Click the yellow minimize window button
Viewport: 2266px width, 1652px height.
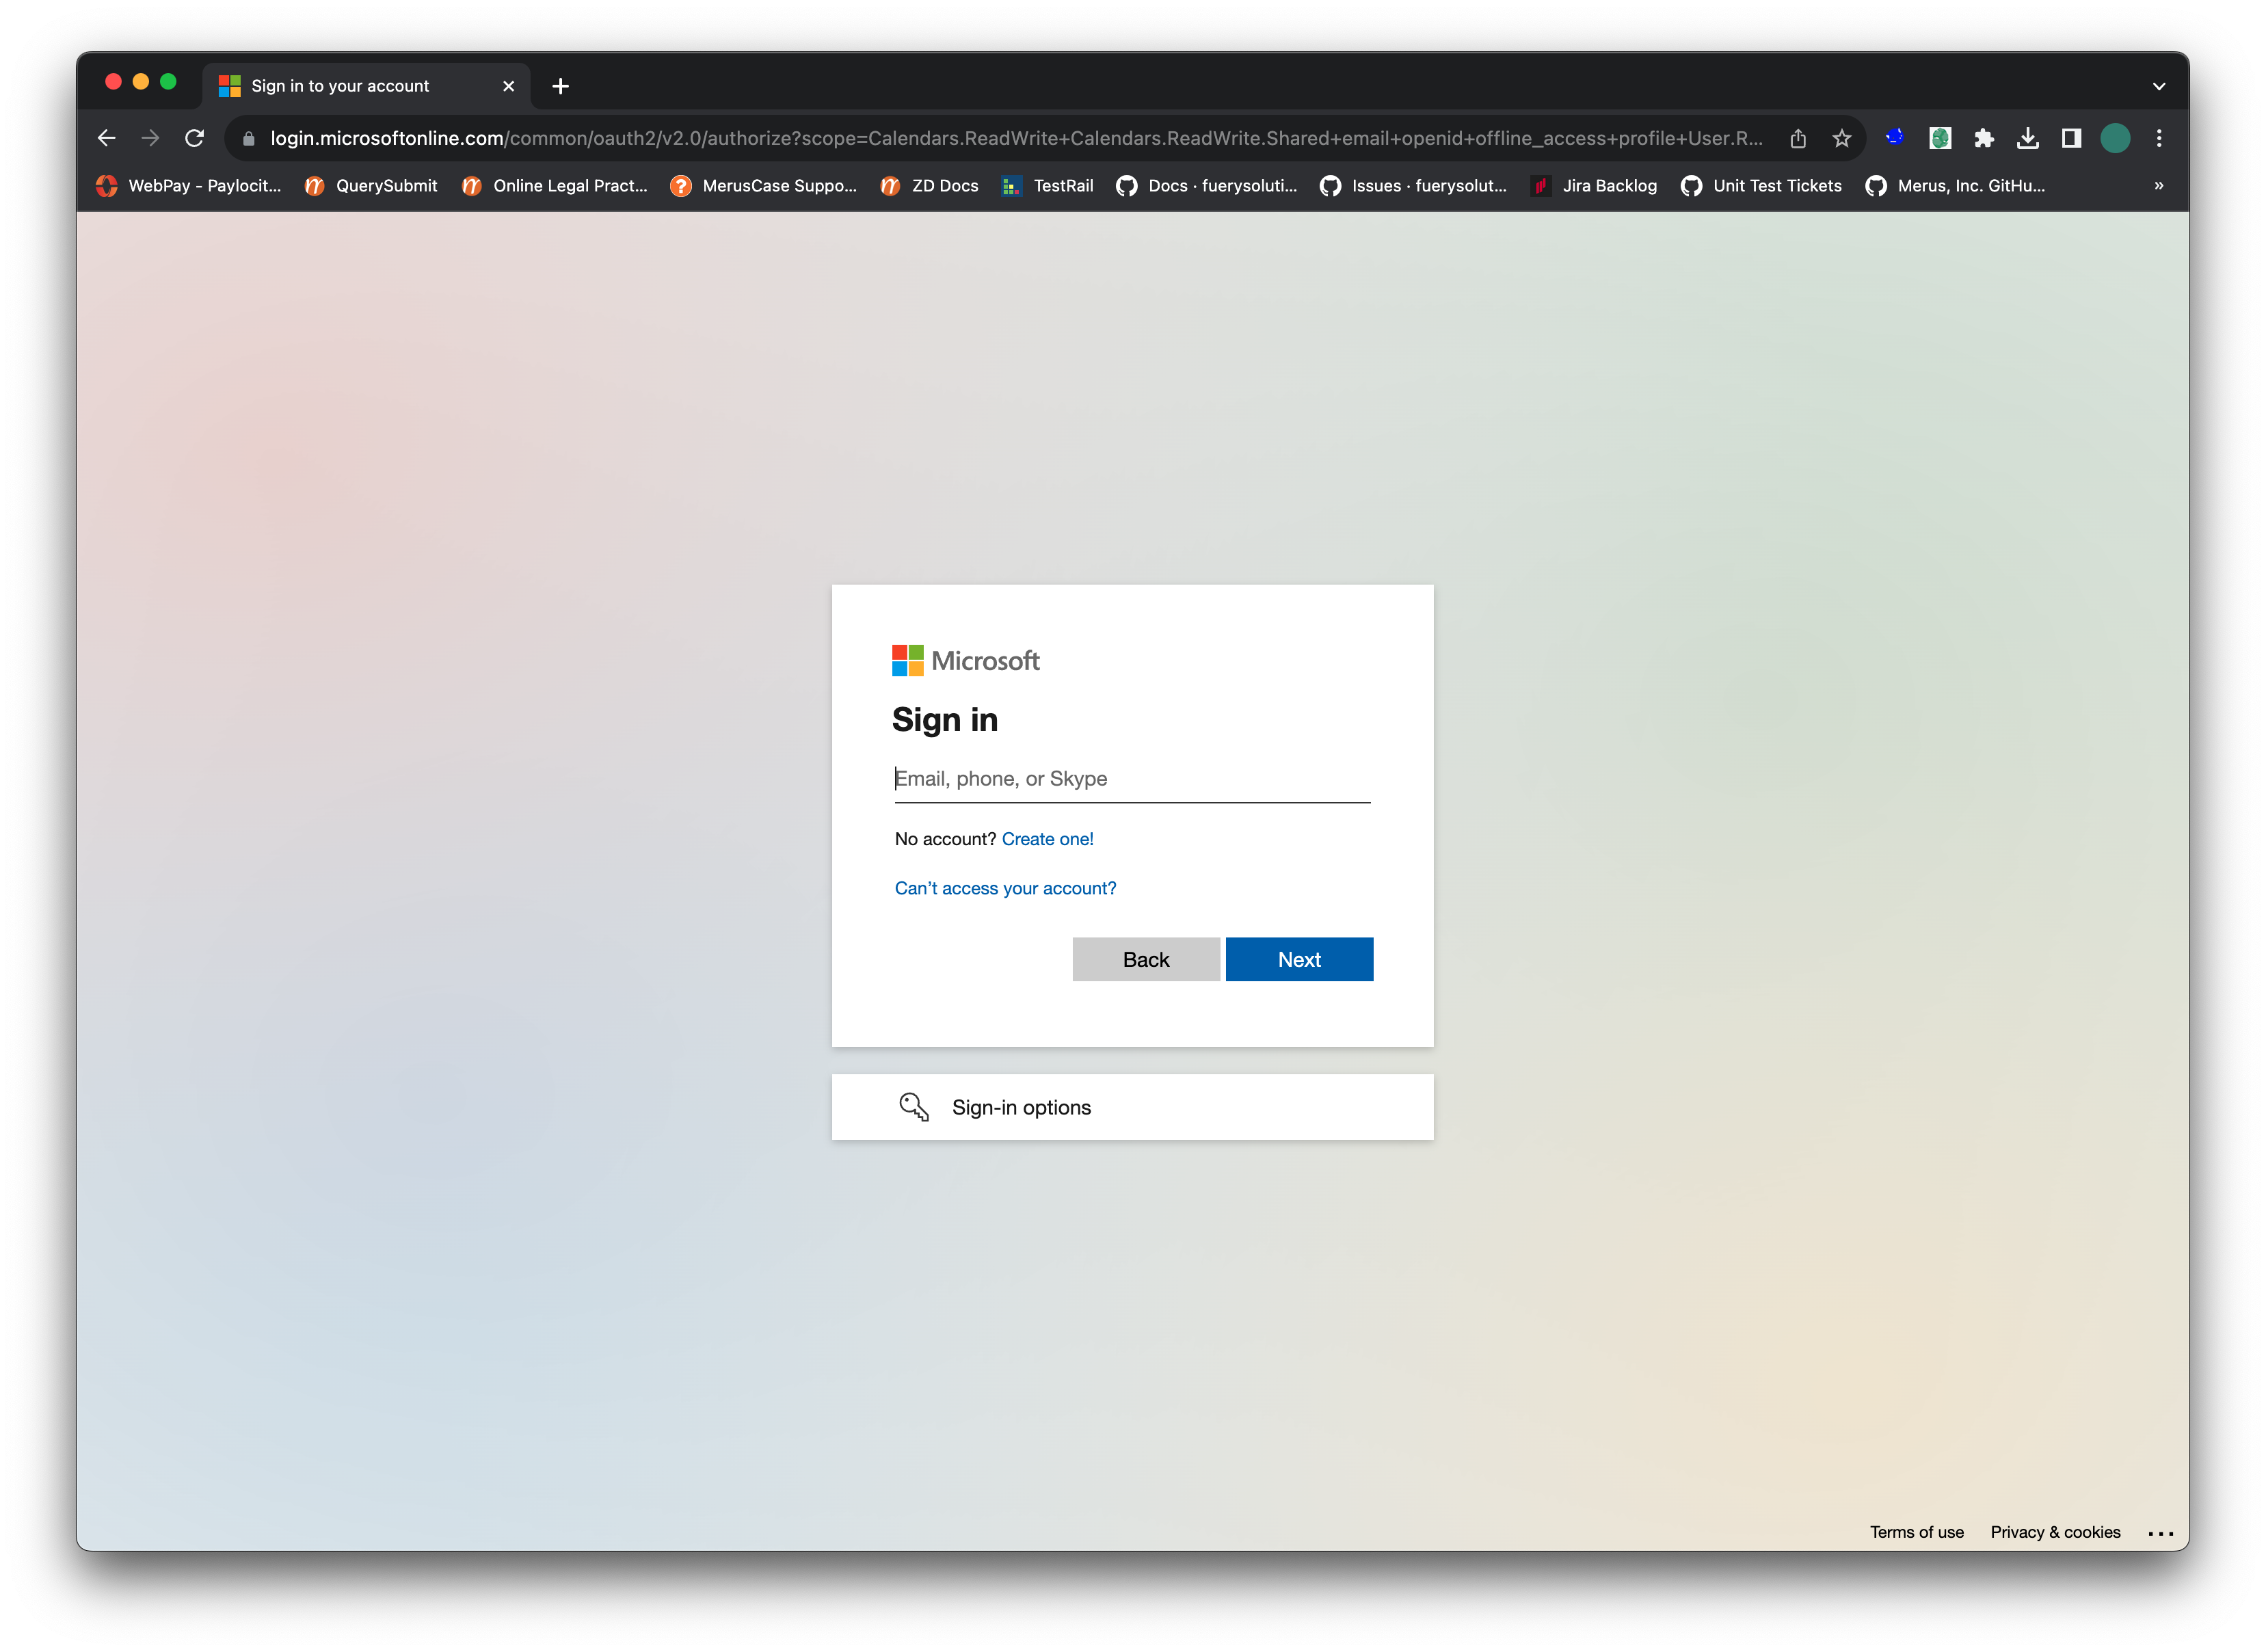141,82
